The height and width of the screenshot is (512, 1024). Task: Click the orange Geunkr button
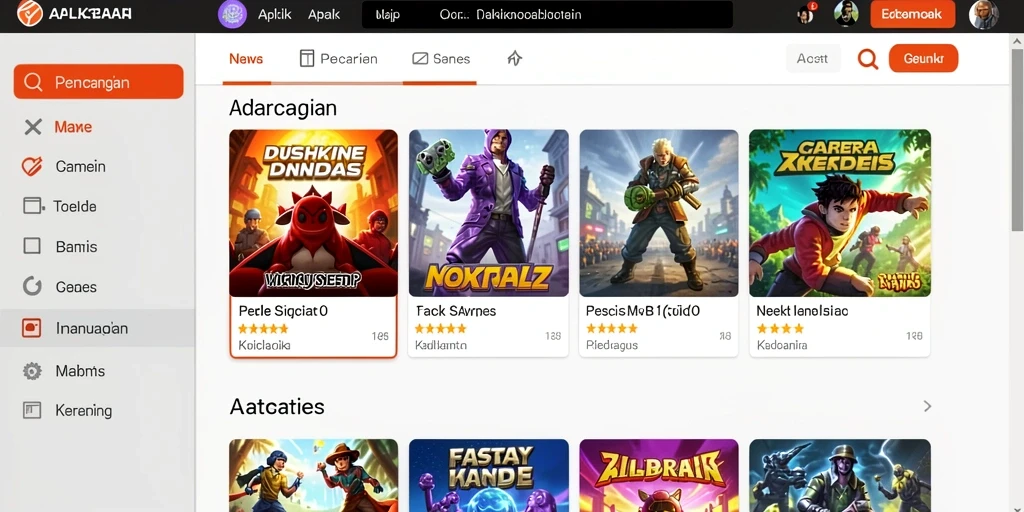pos(923,58)
